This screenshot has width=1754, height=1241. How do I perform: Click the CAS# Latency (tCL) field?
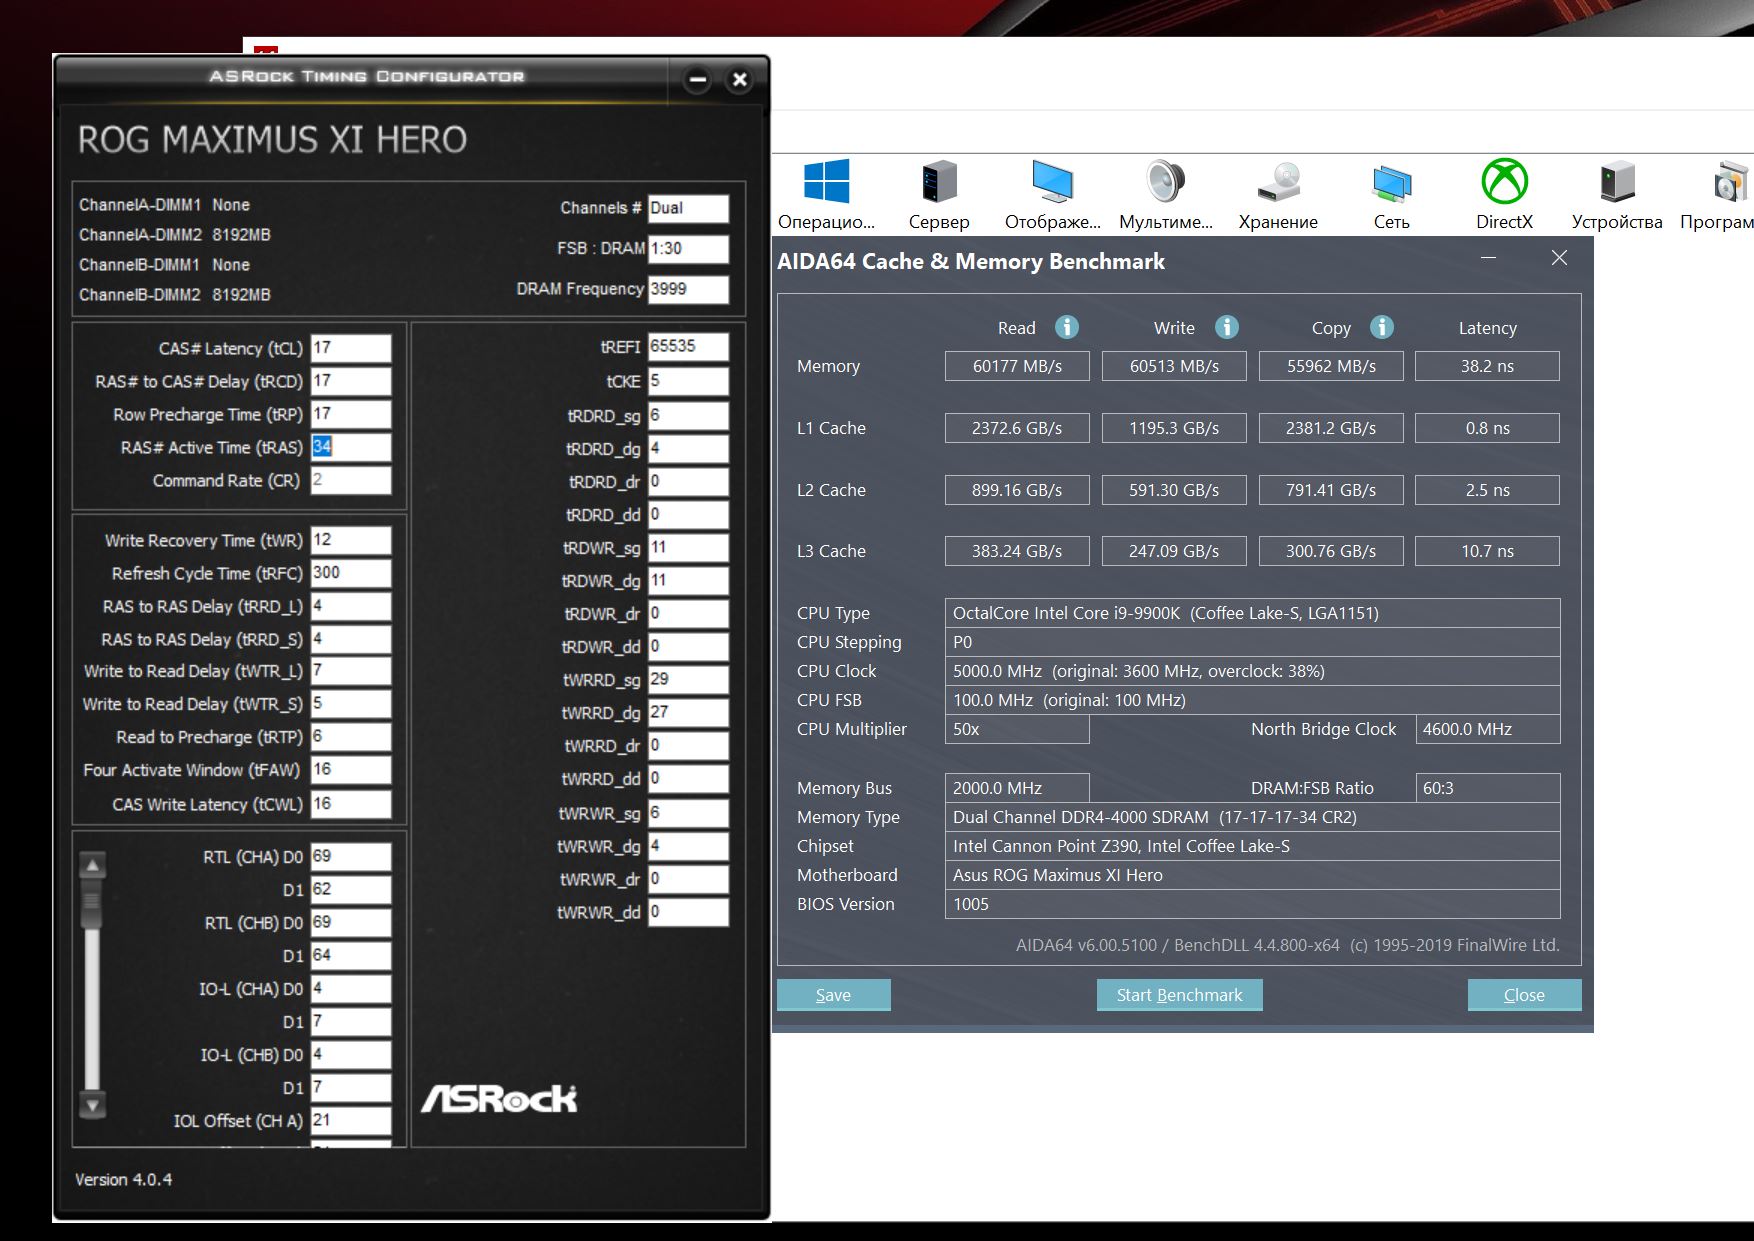click(x=351, y=348)
